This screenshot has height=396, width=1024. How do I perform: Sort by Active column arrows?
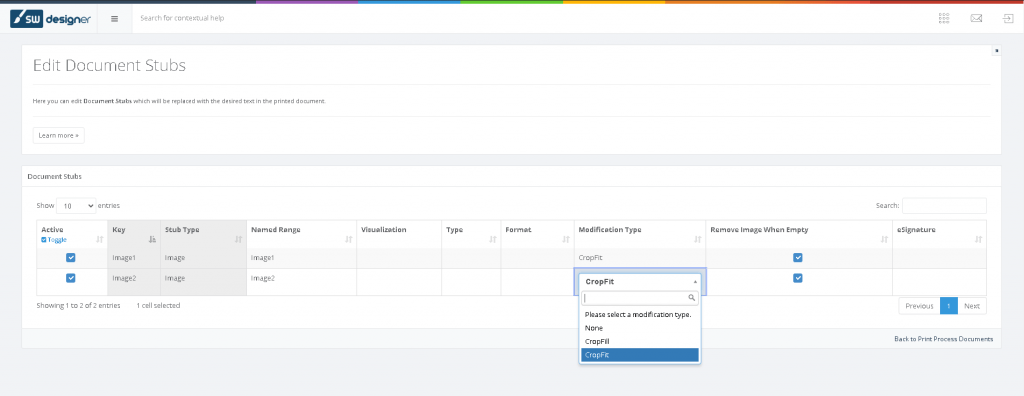(100, 240)
